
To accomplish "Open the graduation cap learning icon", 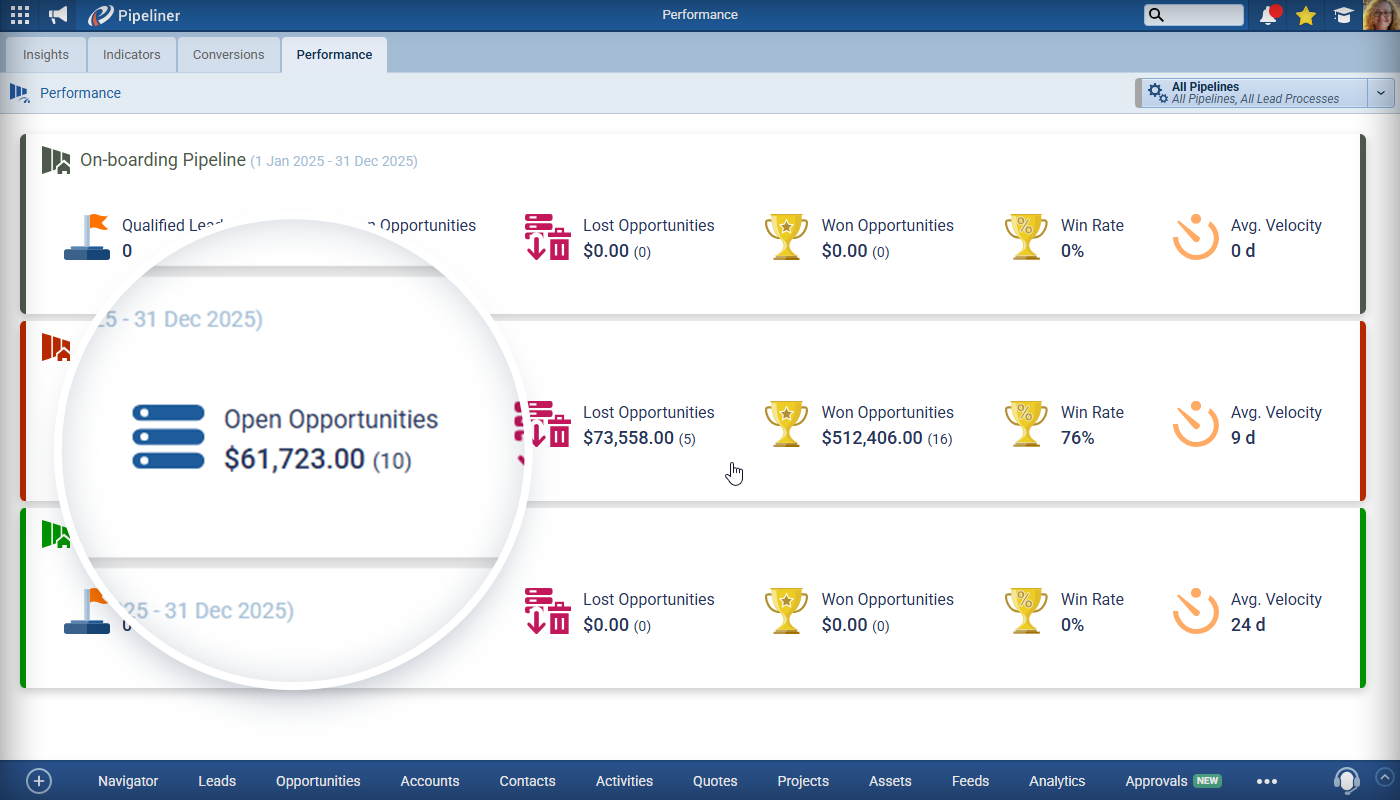I will pyautogui.click(x=1343, y=15).
